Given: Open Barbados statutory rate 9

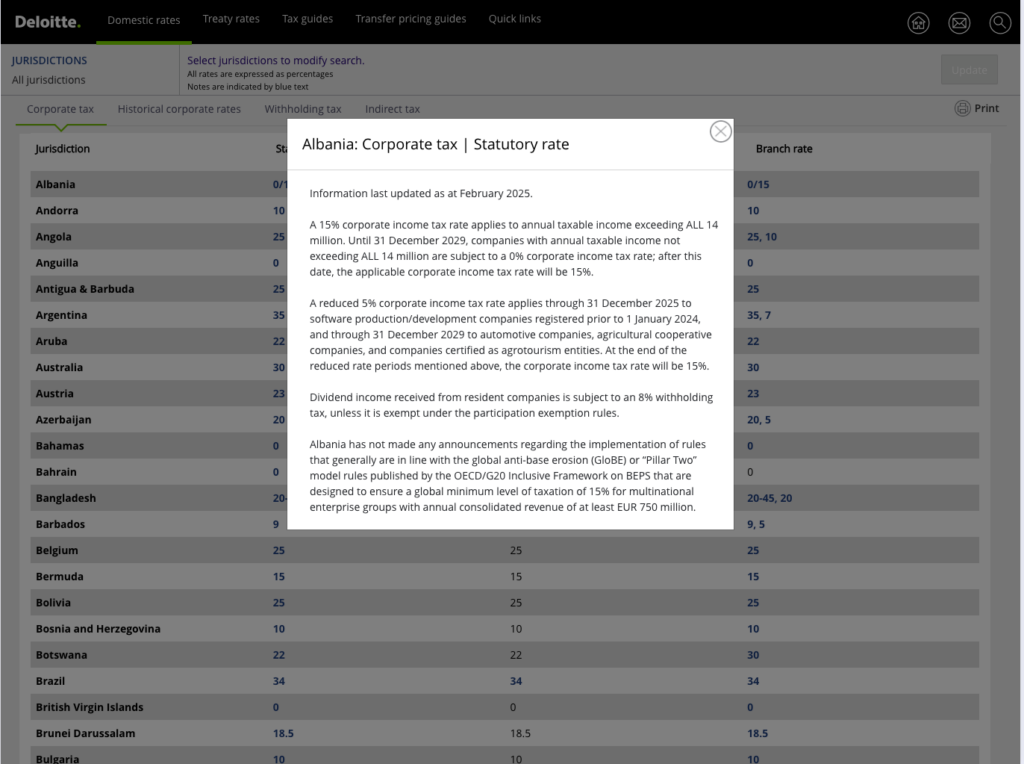Looking at the screenshot, I should point(276,524).
